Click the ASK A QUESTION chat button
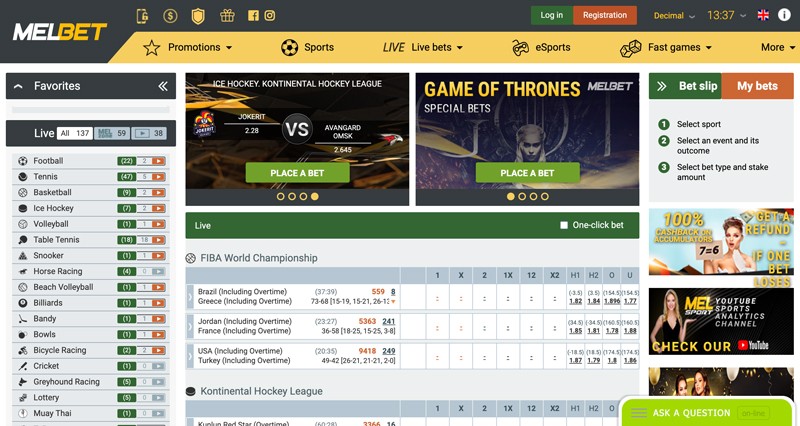 [707, 413]
